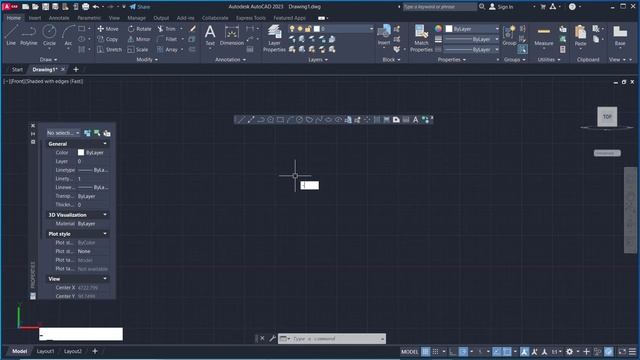
Task: Collapse the 3D Visualization section
Action: [x=105, y=215]
